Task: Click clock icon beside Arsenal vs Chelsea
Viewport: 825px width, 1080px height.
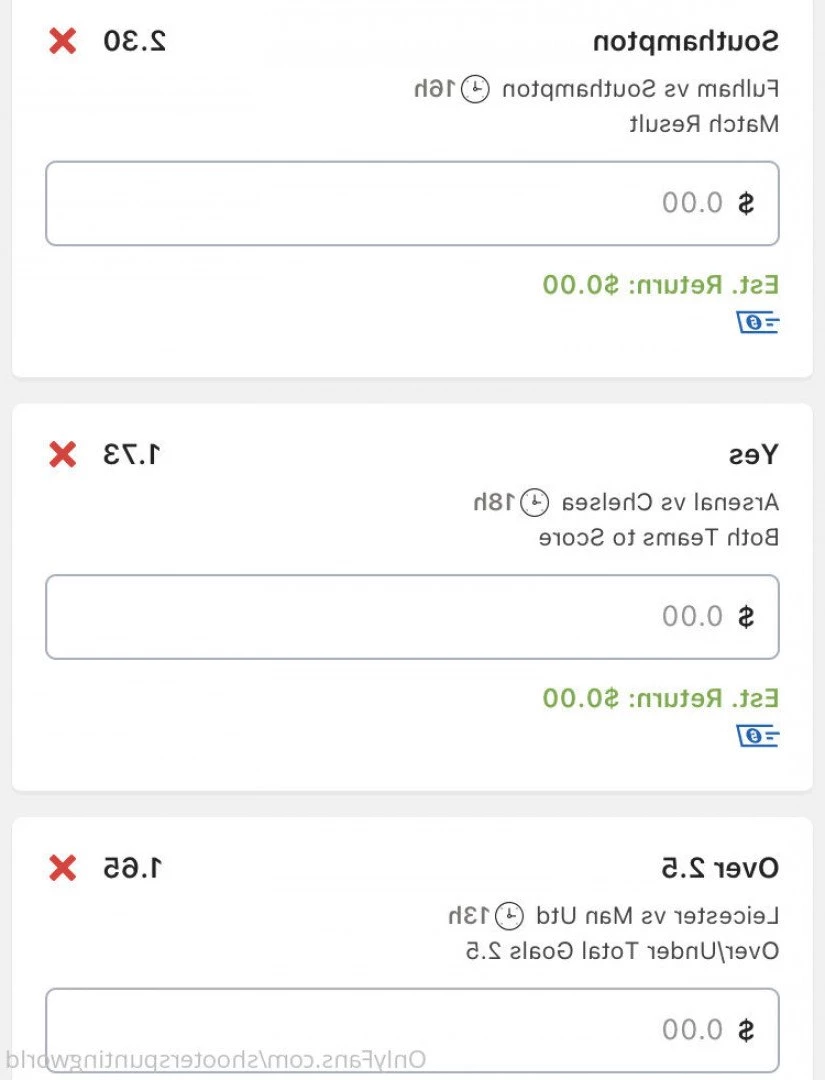Action: [x=536, y=502]
